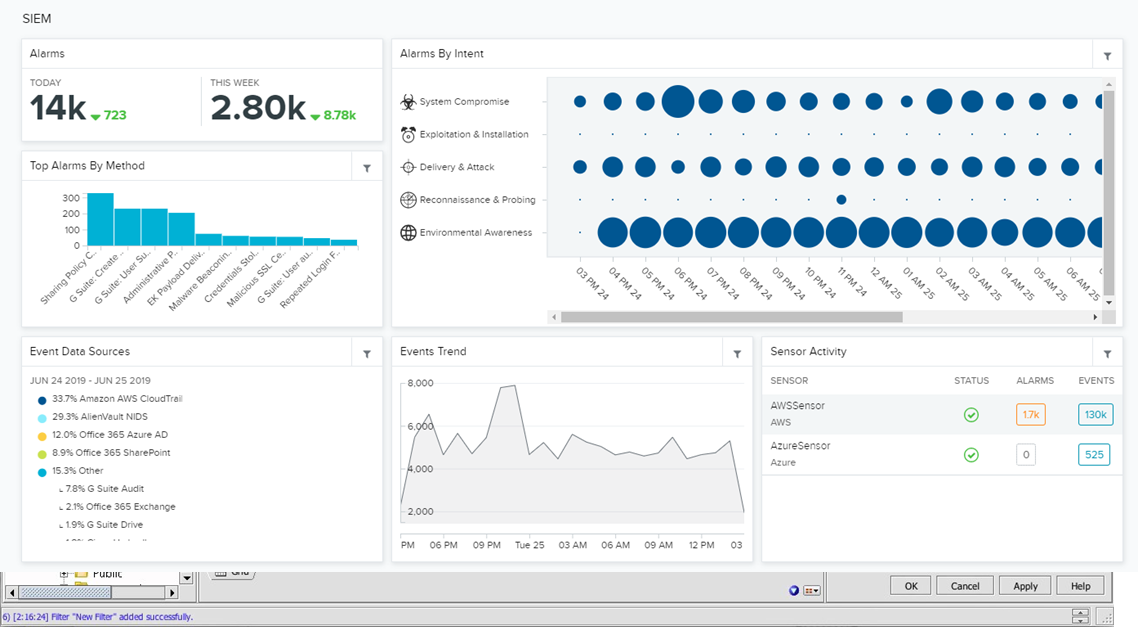
Task: Click the Other cyan legend dot
Action: [42, 472]
